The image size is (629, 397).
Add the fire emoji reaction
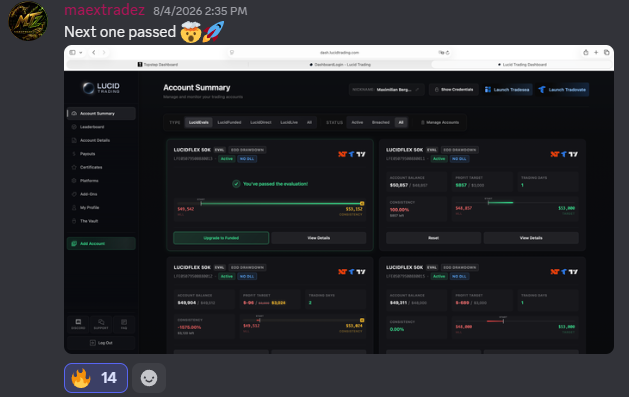click(96, 378)
